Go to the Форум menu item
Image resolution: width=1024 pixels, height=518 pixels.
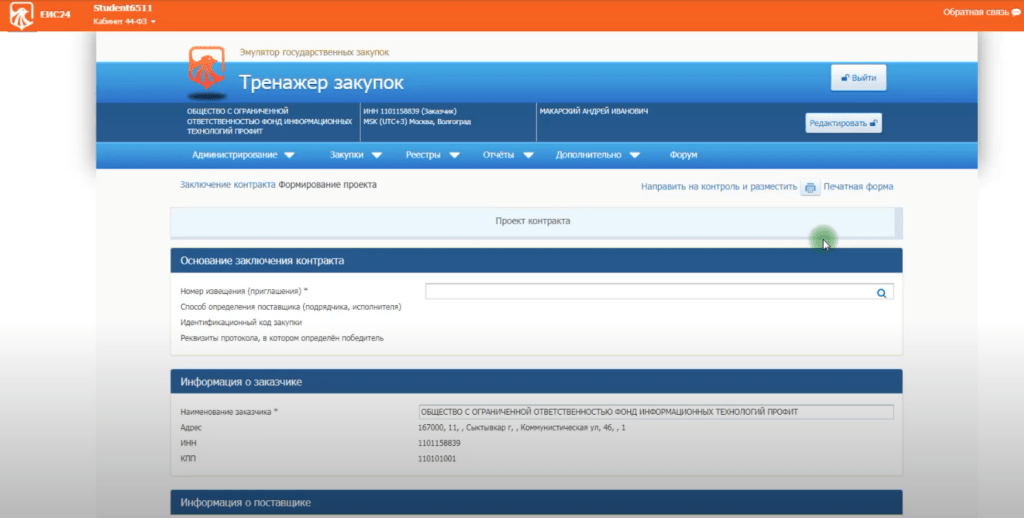point(683,155)
